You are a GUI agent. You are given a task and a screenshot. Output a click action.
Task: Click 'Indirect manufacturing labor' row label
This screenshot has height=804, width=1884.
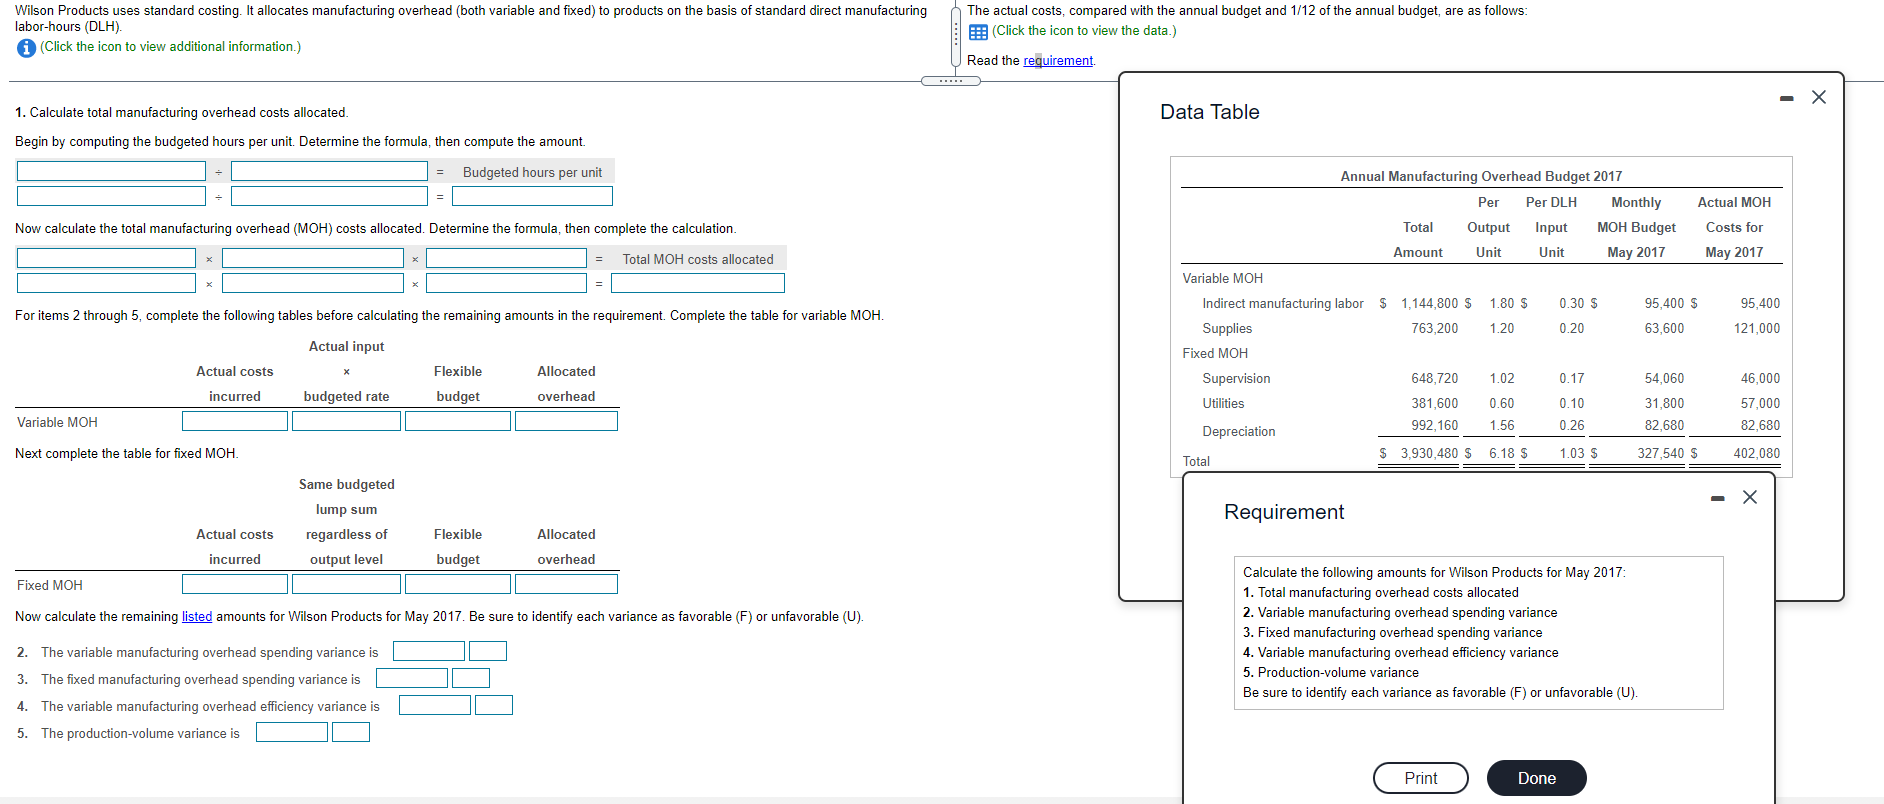(x=1283, y=304)
